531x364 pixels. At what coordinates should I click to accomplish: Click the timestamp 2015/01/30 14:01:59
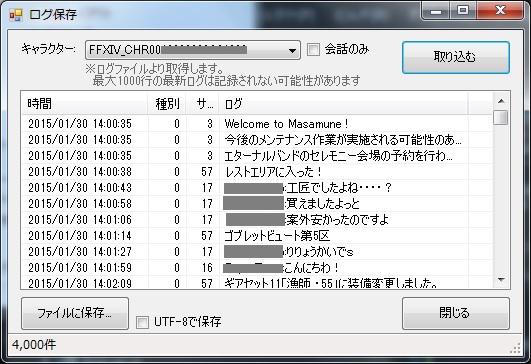80,268
